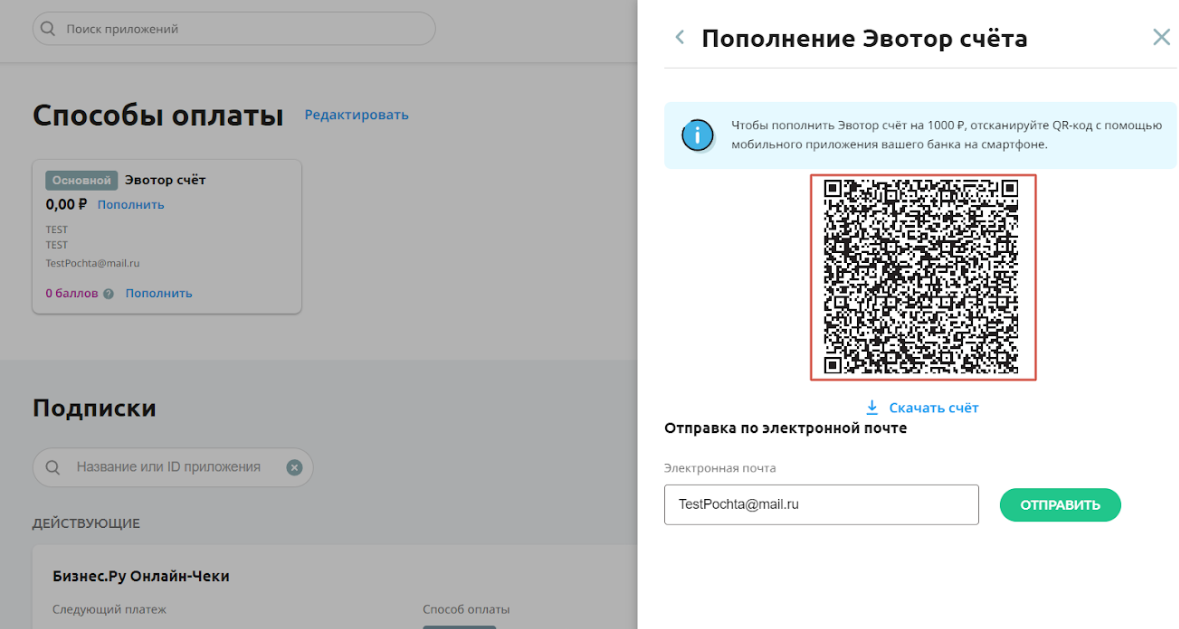Viewport: 1179px width, 629px height.
Task: Click the download icon next to Скачать счёт
Action: click(872, 407)
